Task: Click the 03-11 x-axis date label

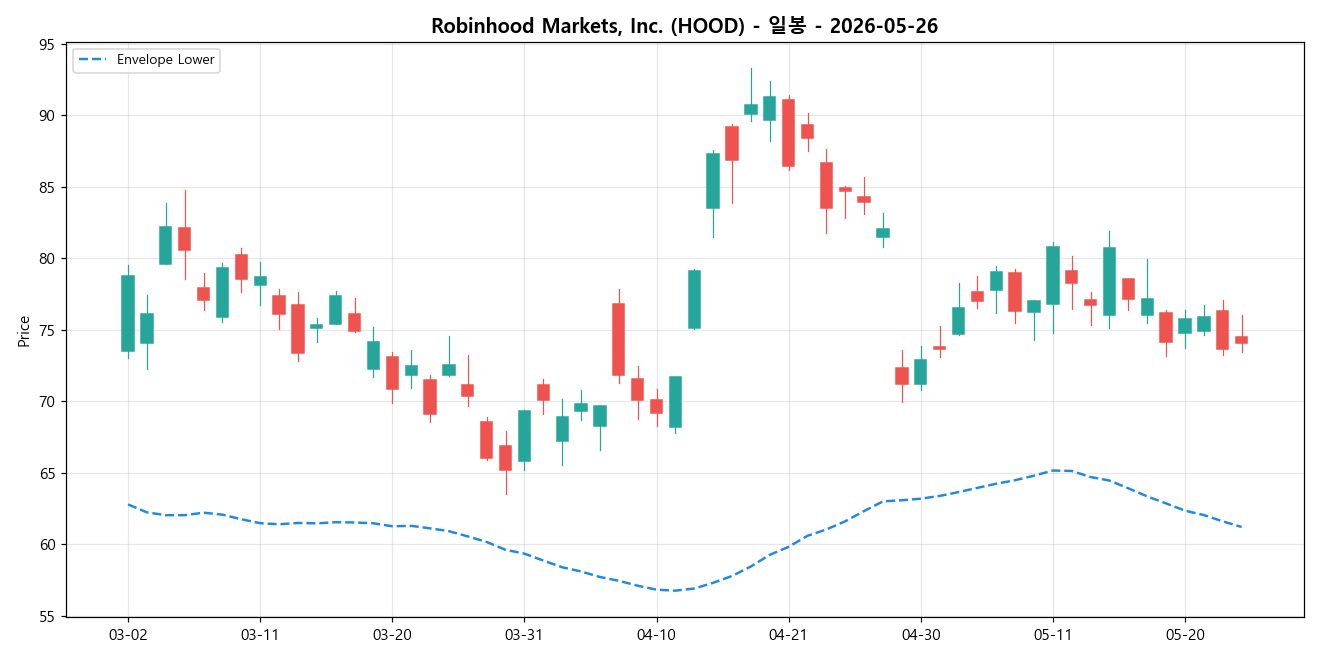Action: coord(260,634)
